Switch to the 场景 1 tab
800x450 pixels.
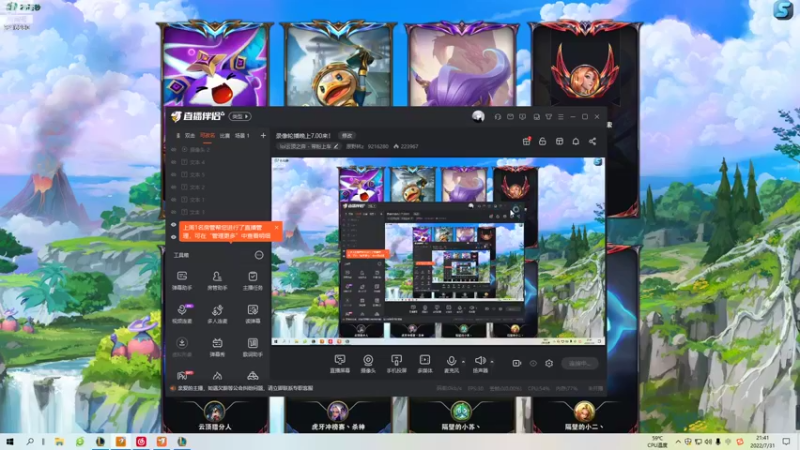242,136
